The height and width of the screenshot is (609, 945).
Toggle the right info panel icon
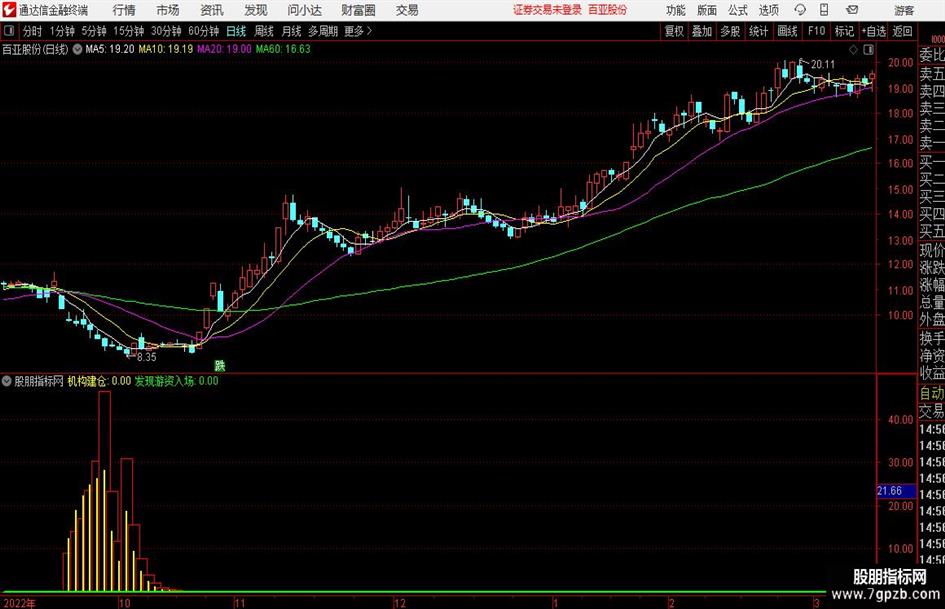(868, 50)
